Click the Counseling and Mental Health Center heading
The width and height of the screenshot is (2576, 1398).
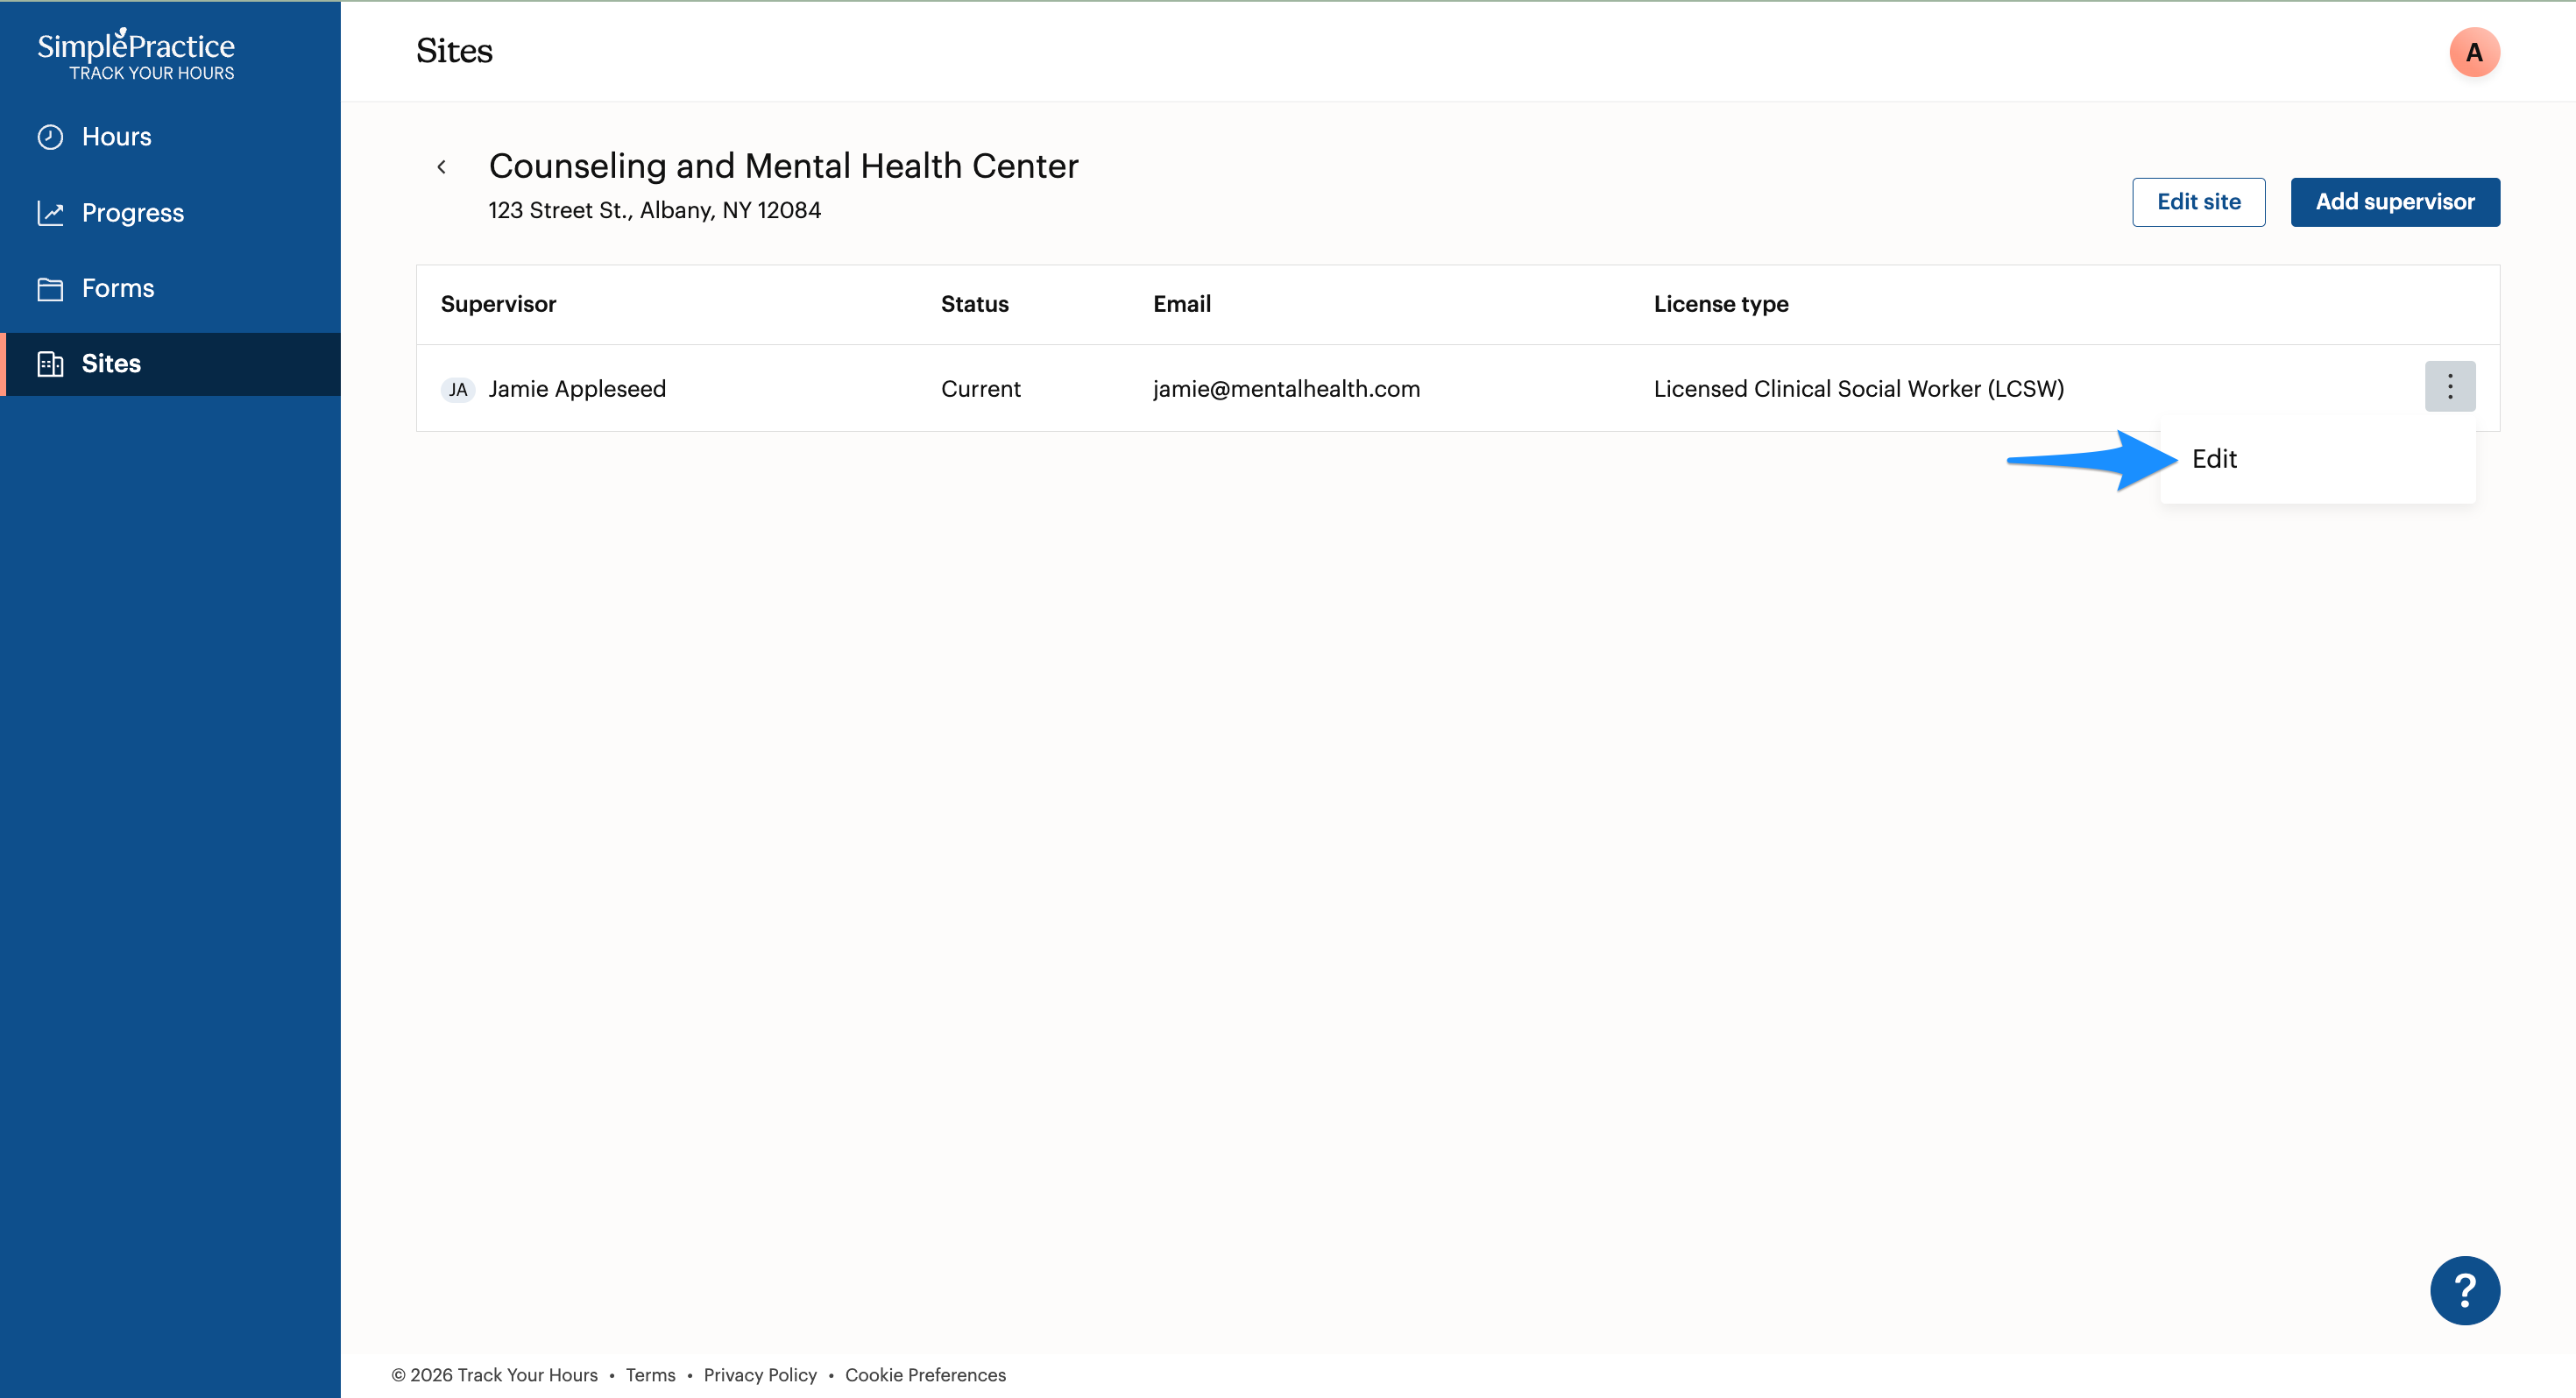[x=783, y=166]
